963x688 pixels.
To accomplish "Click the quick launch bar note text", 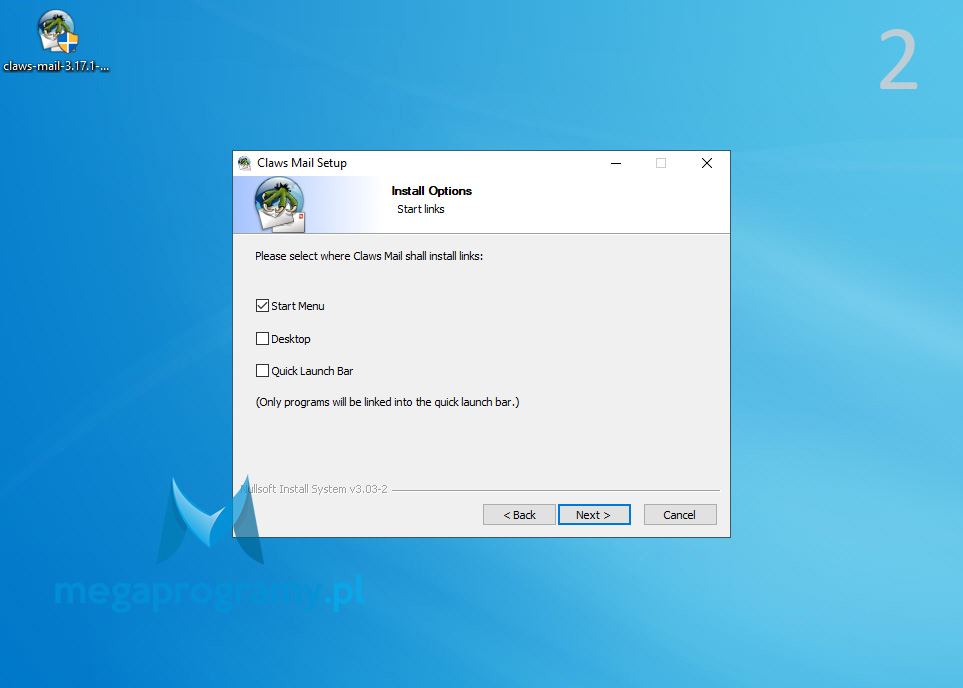I will (x=388, y=402).
